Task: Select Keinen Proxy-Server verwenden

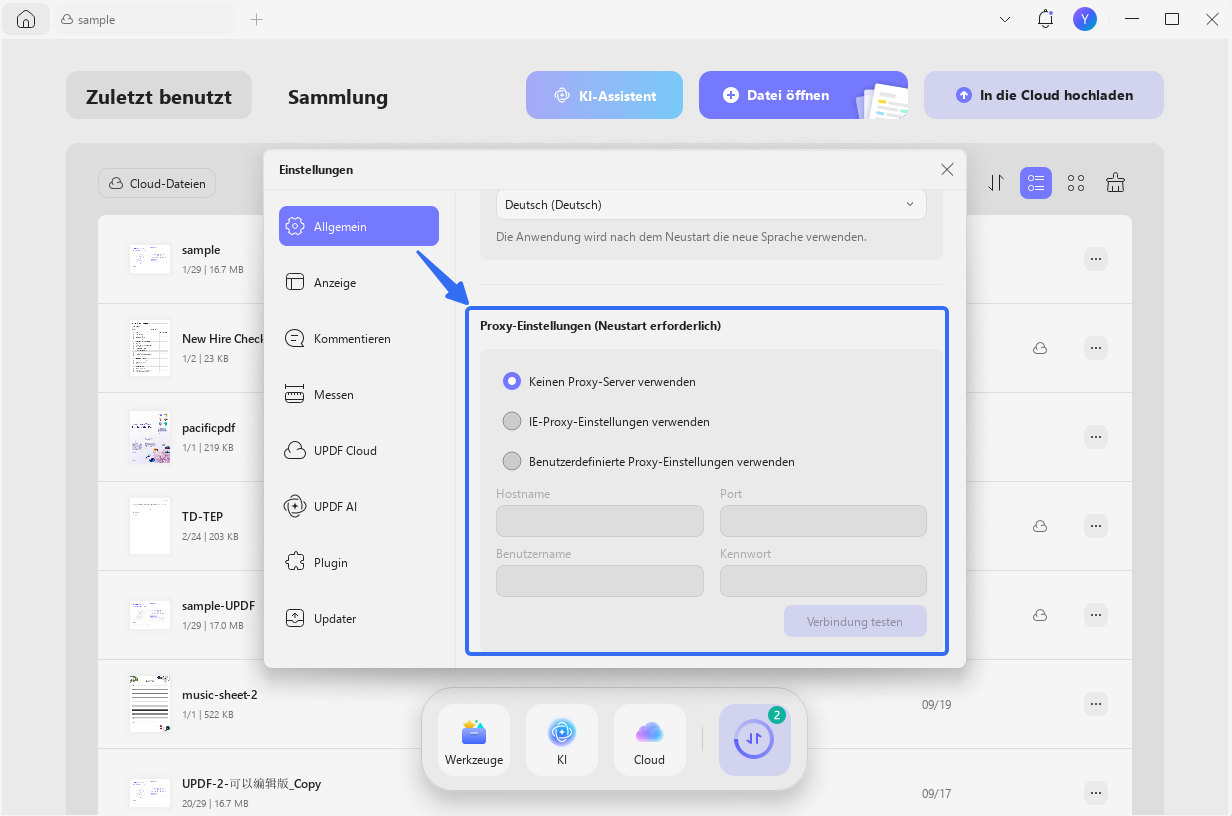Action: pos(512,381)
